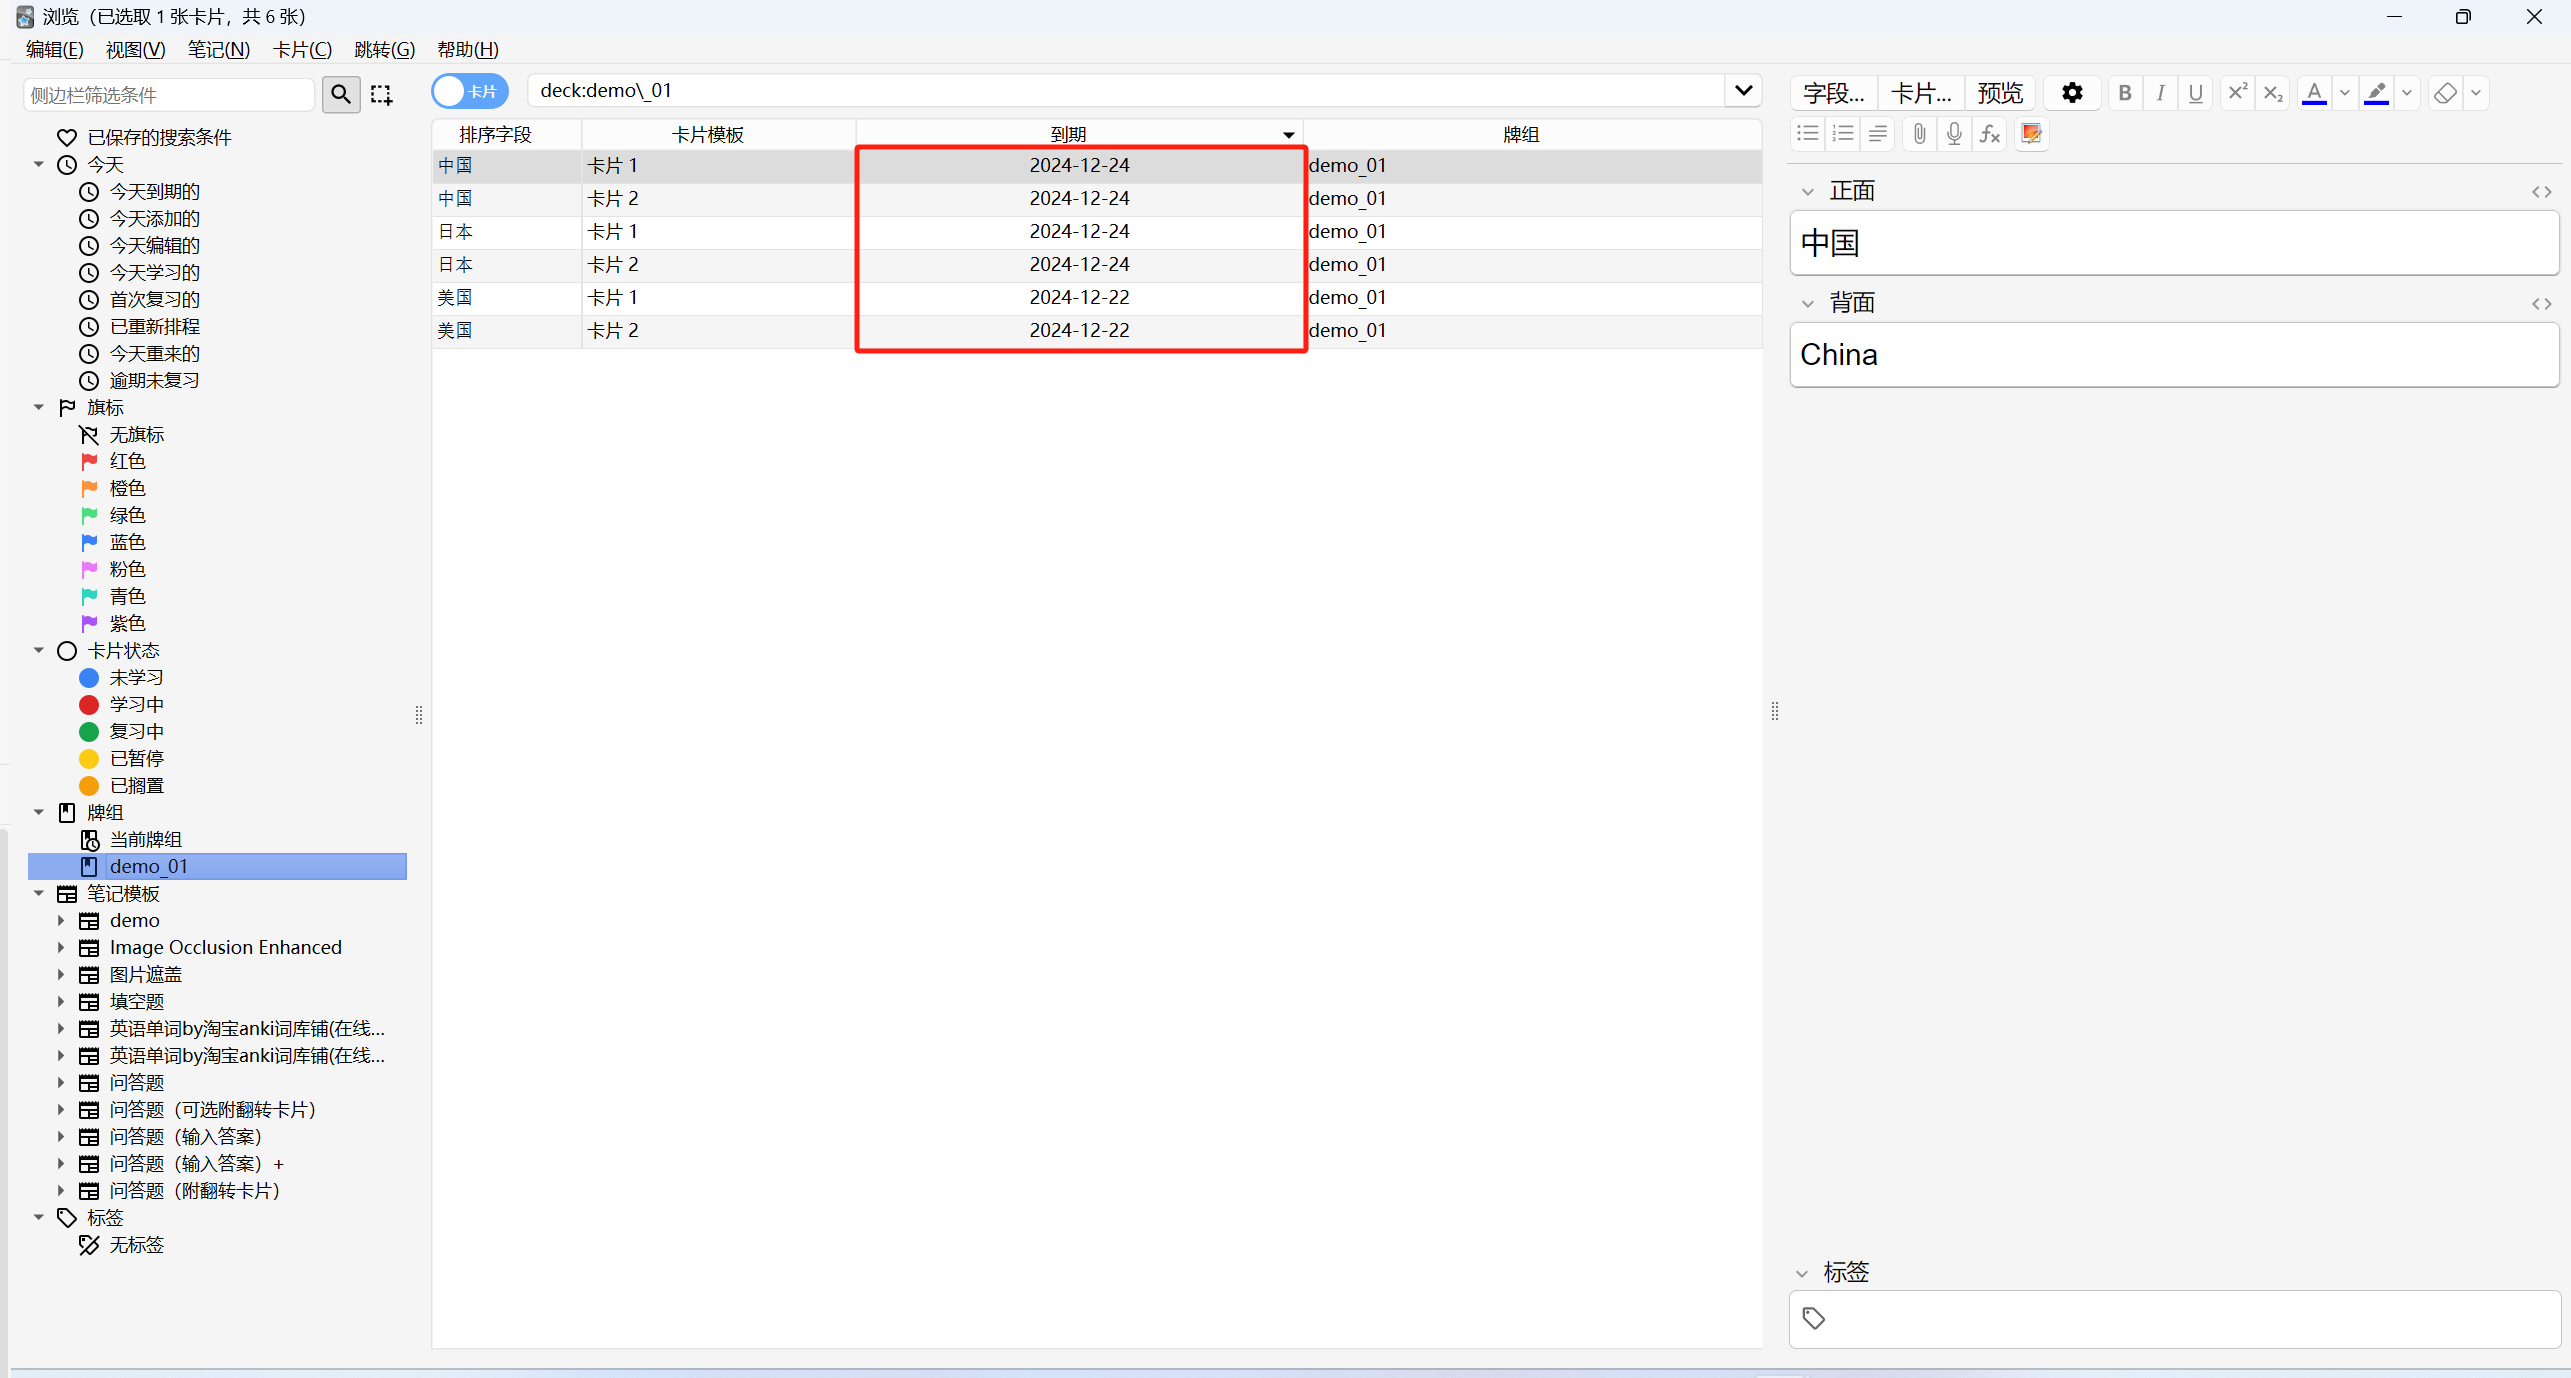Toggle bold text formatting
Screen dimensions: 2571x1378
click(x=2125, y=93)
